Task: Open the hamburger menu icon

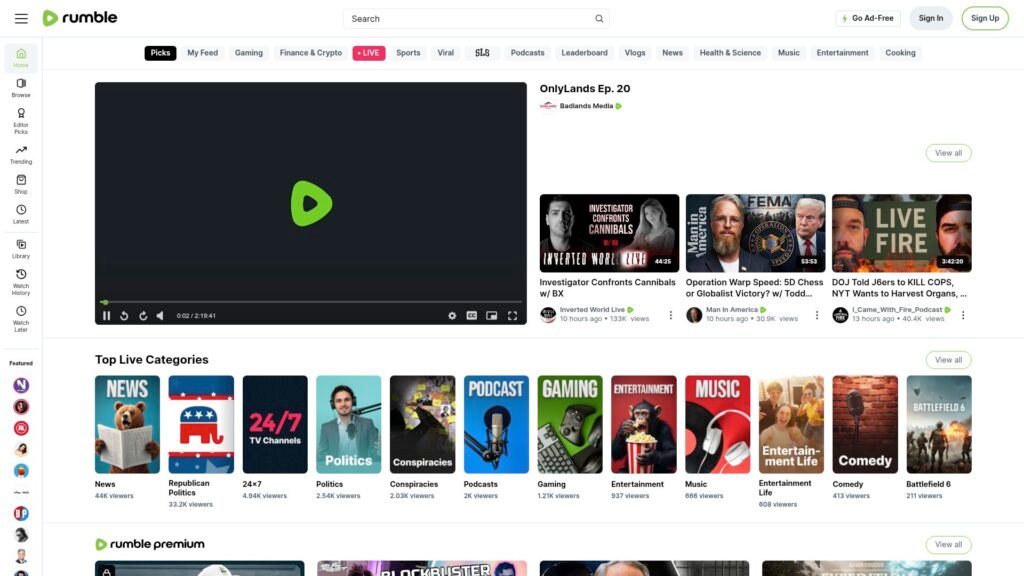Action: [x=21, y=18]
